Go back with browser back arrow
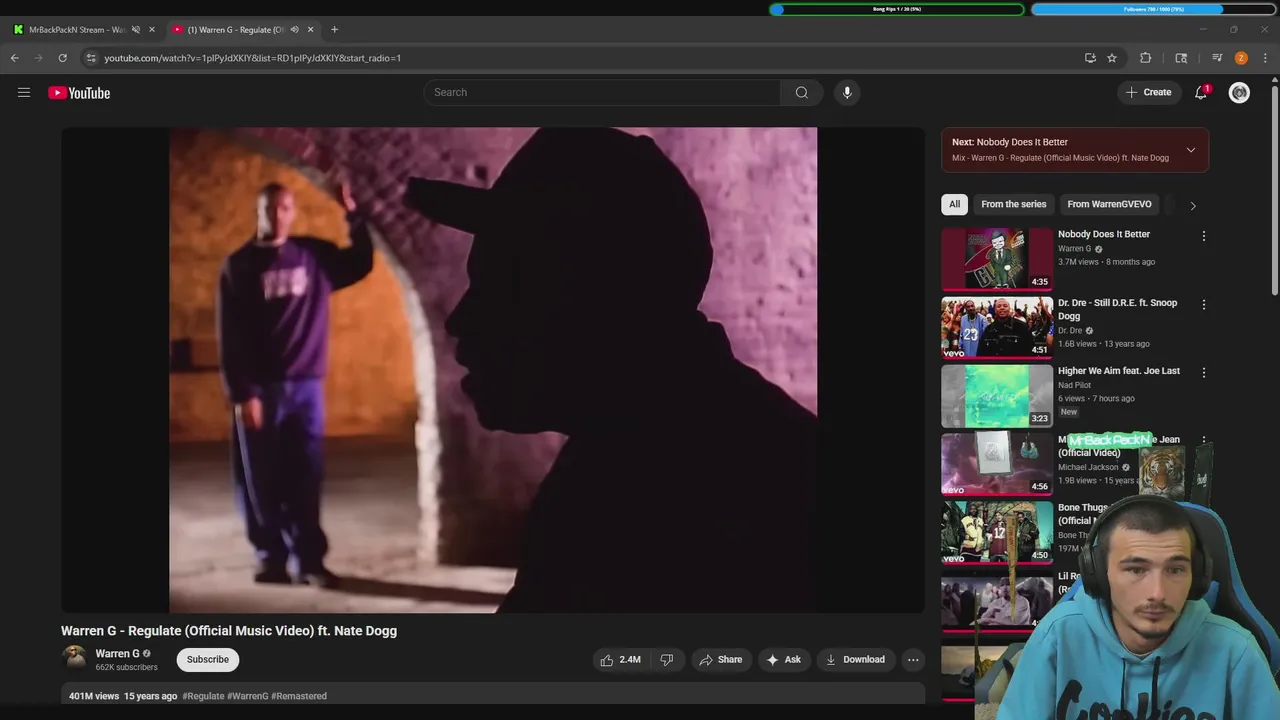This screenshot has width=1280, height=720. [x=15, y=58]
